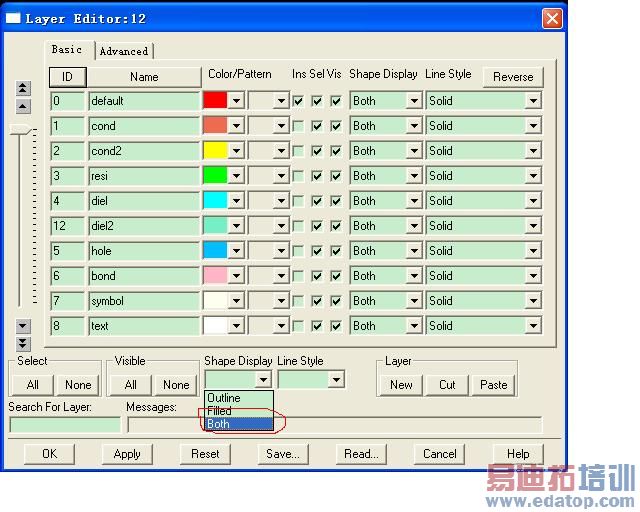Create a New layer

(401, 385)
